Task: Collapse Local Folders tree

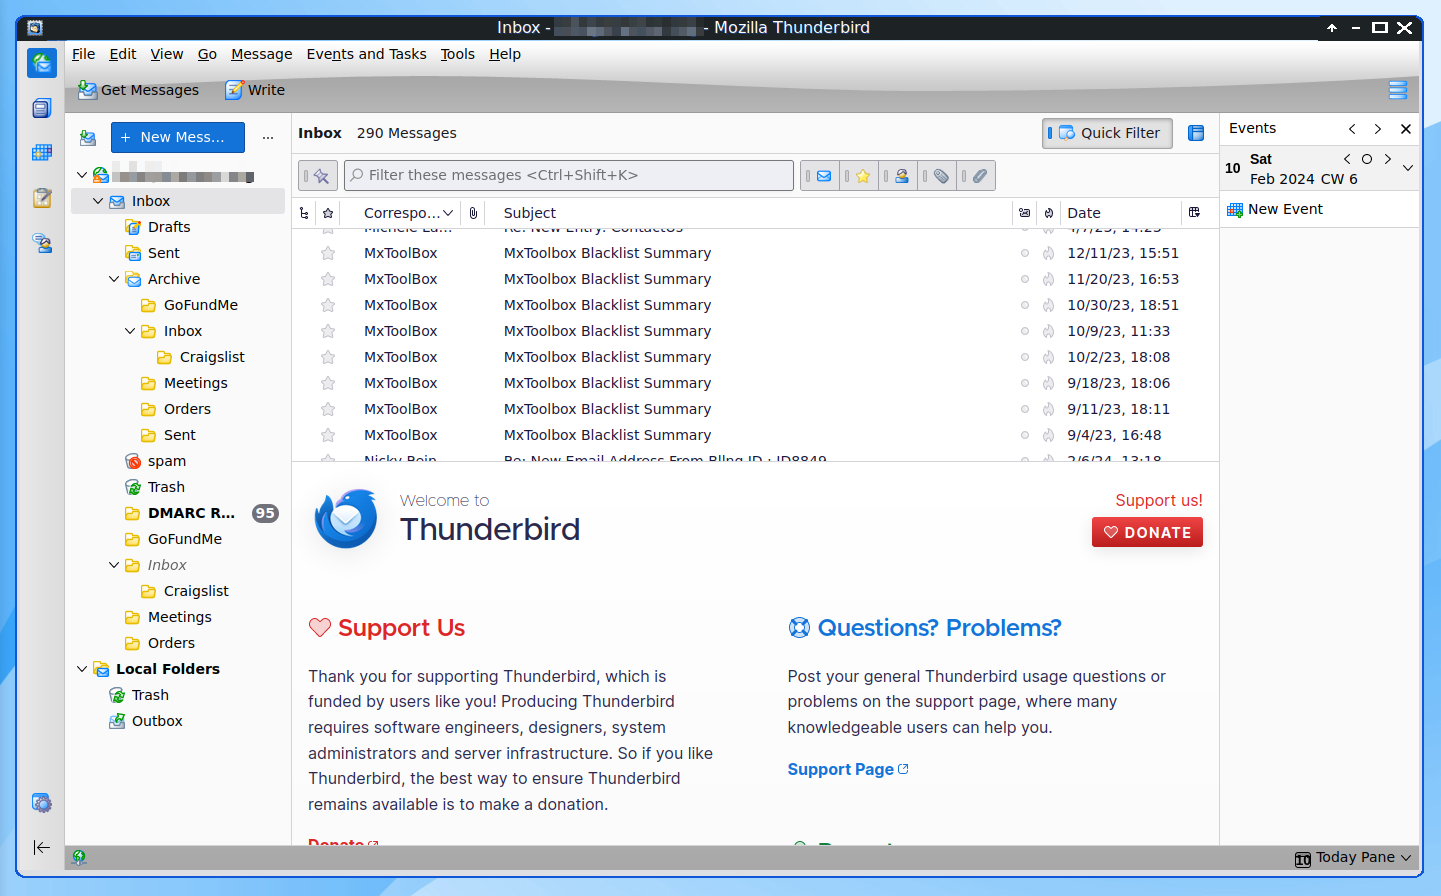Action: 82,669
